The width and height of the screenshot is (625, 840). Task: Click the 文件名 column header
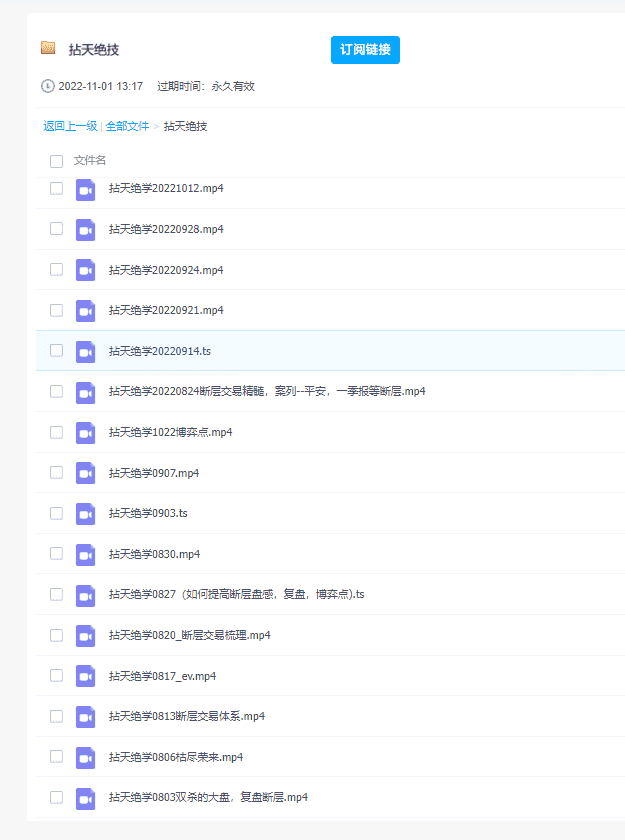point(89,160)
